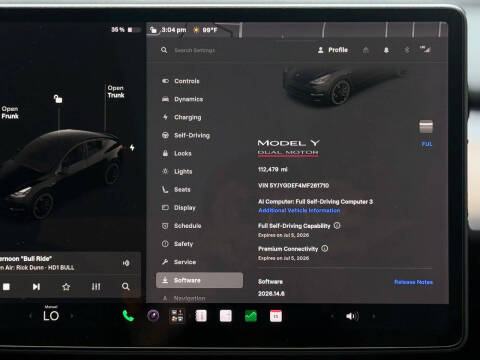Increase temperature with right arrow by LO
This screenshot has height=360, width=480.
tap(72, 316)
